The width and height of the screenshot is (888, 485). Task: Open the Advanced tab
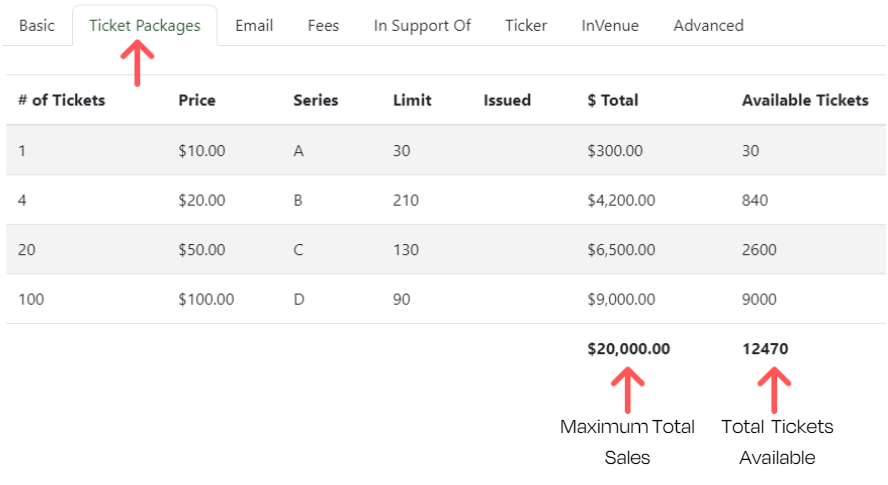pos(708,26)
